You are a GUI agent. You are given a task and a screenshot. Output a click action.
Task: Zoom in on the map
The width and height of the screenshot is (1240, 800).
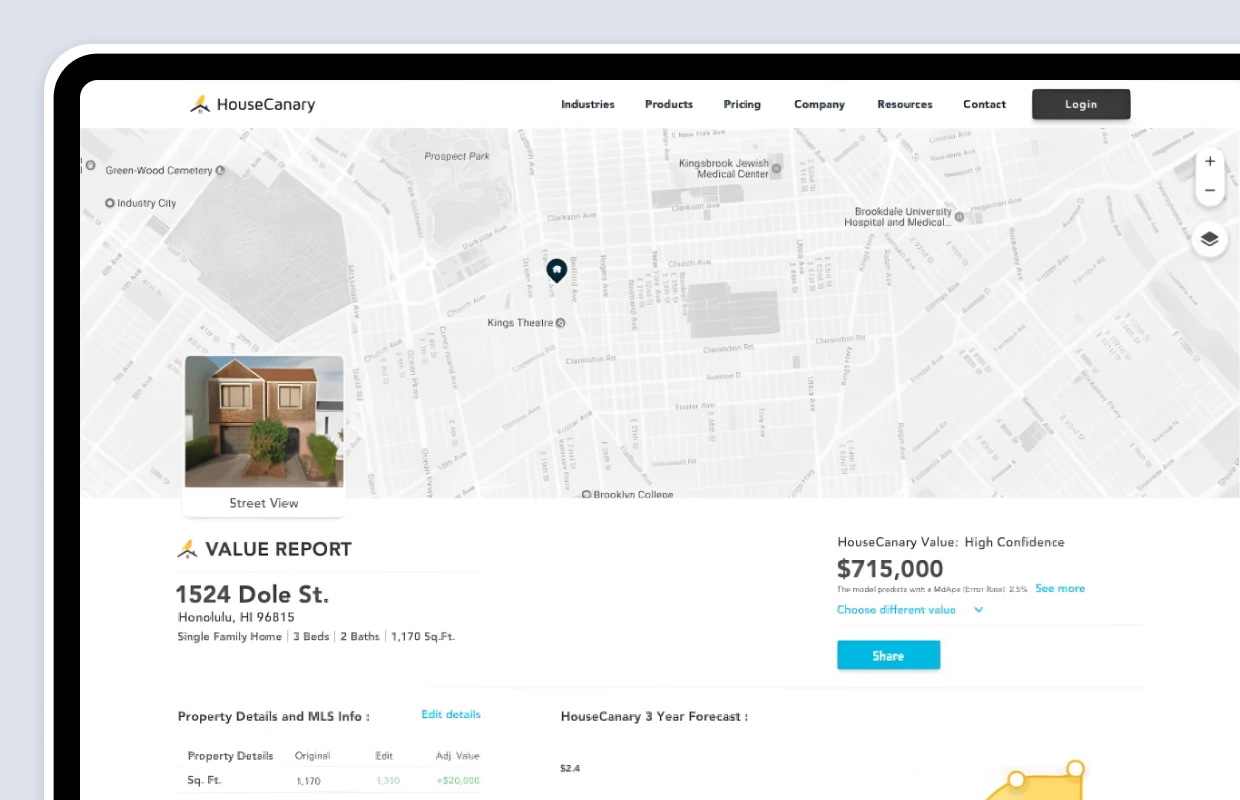click(1210, 161)
